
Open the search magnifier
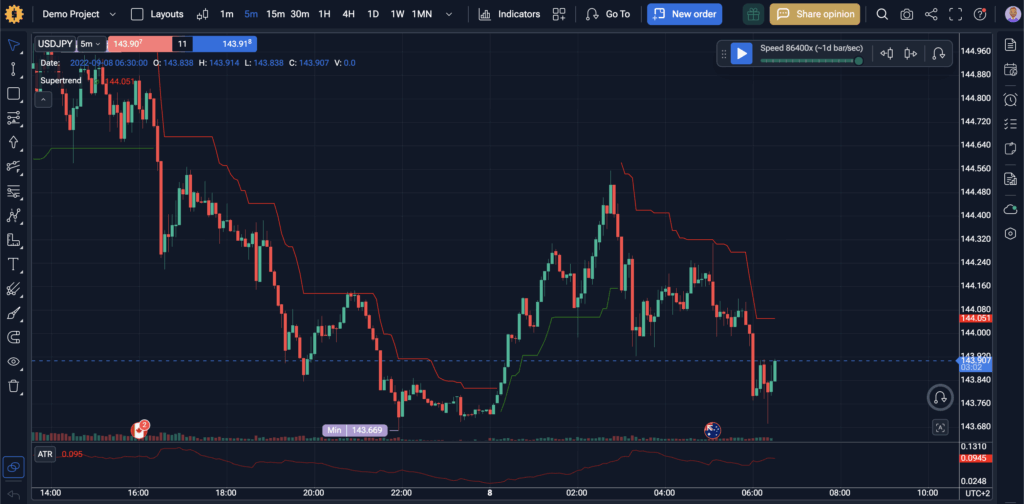pyautogui.click(x=882, y=14)
